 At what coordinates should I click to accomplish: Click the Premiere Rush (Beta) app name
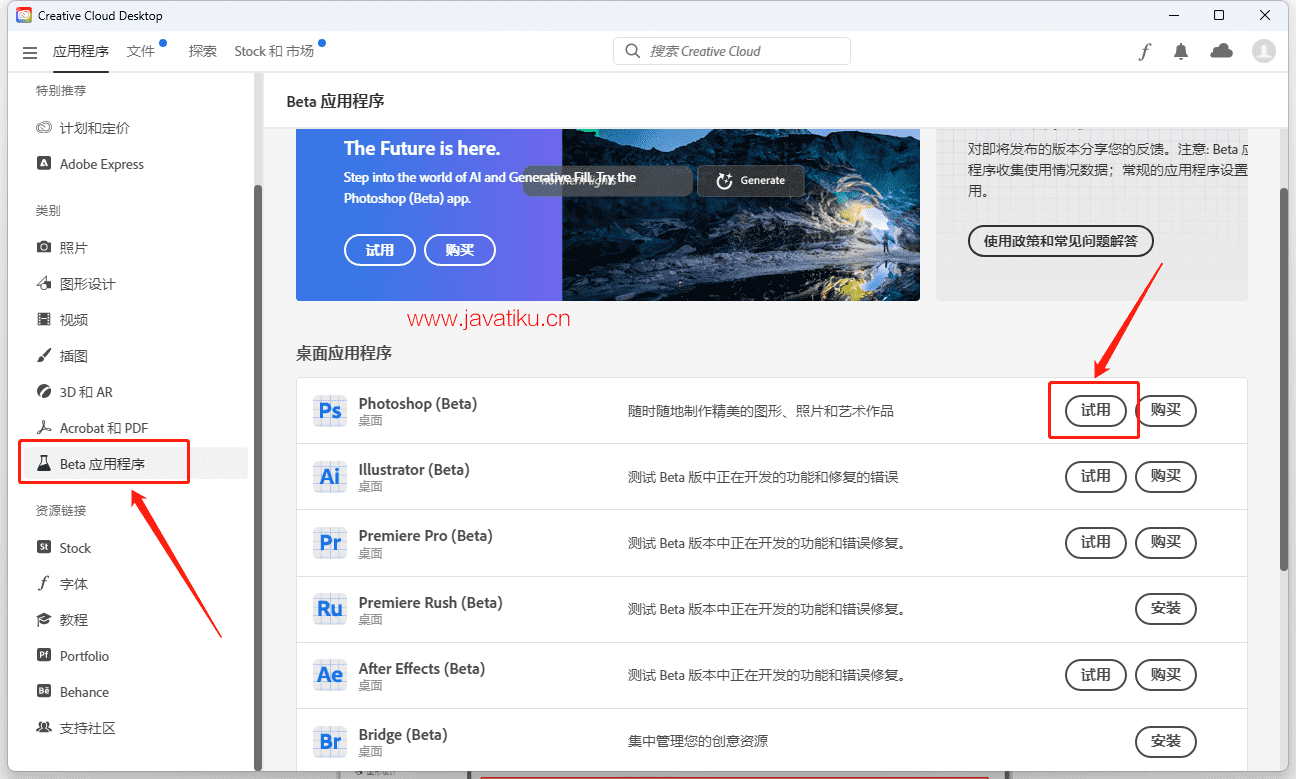[x=431, y=603]
